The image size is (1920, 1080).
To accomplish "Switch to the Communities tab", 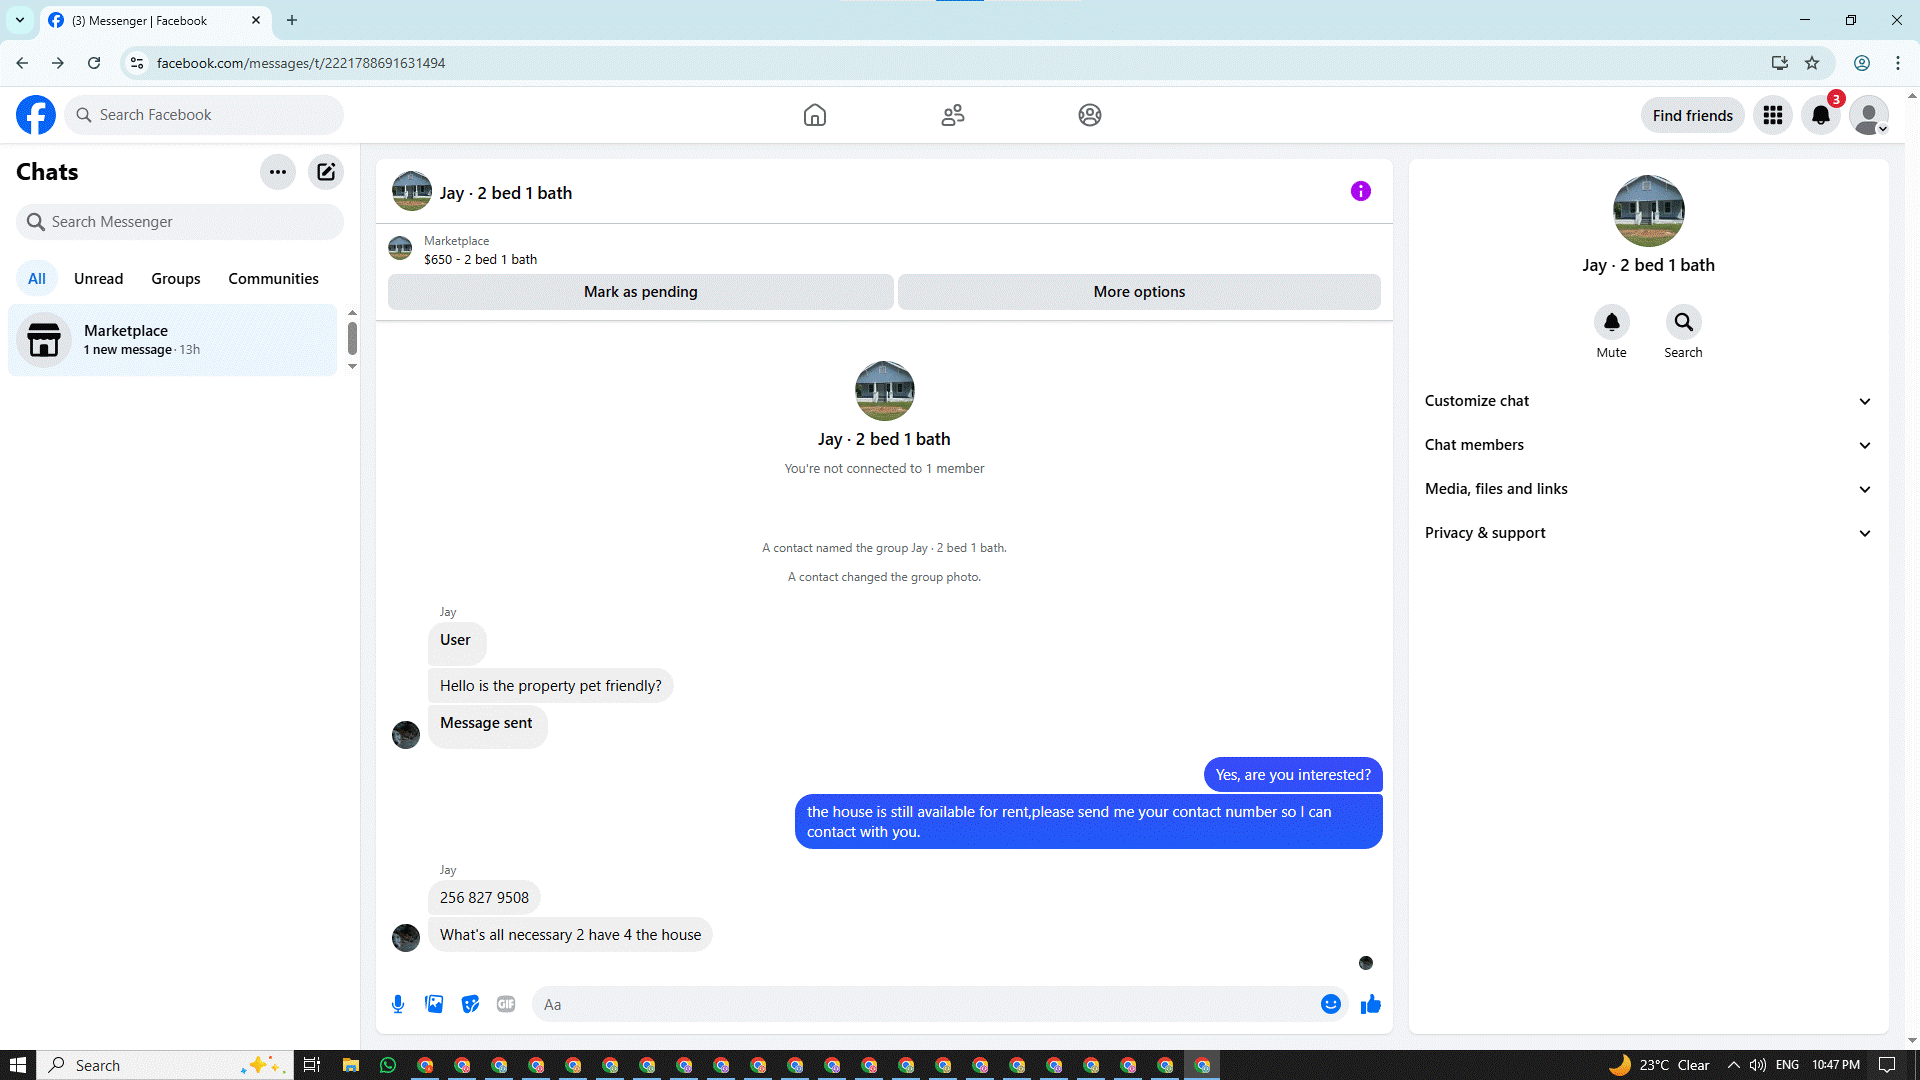I will pyautogui.click(x=273, y=279).
